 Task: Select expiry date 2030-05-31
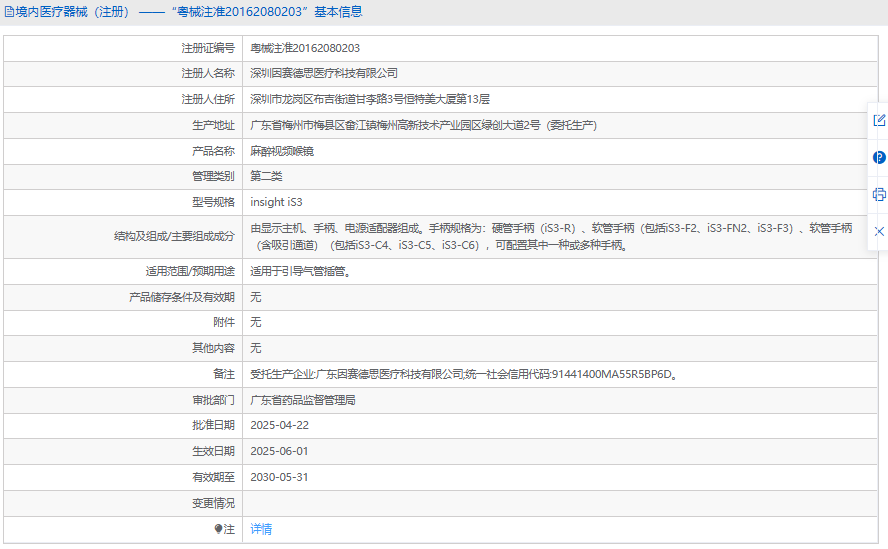pyautogui.click(x=280, y=478)
